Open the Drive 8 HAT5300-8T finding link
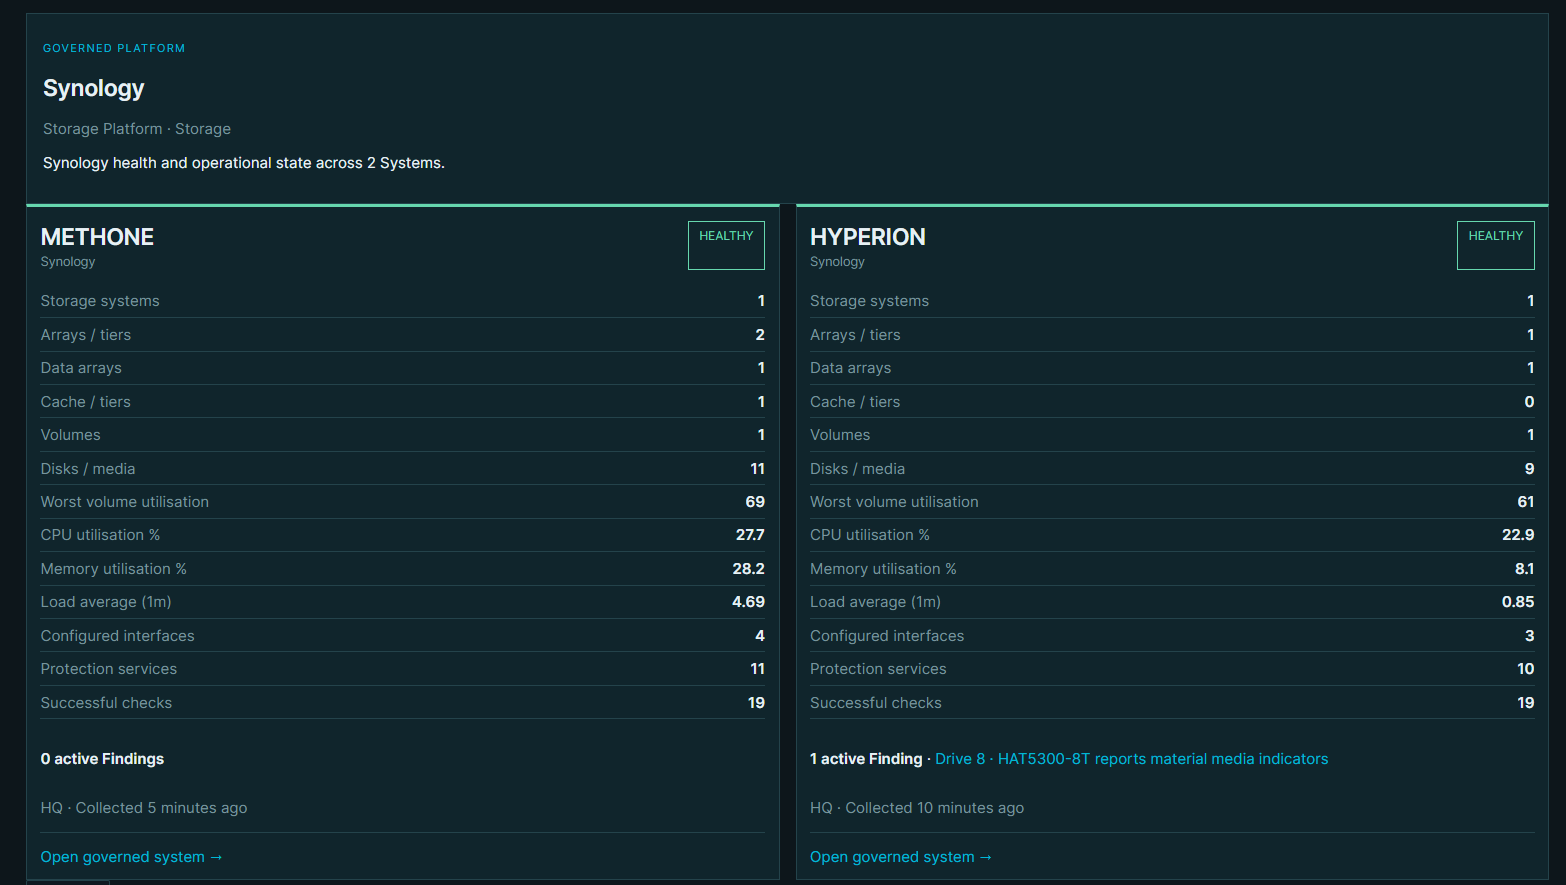This screenshot has width=1566, height=885. pos(1131,759)
